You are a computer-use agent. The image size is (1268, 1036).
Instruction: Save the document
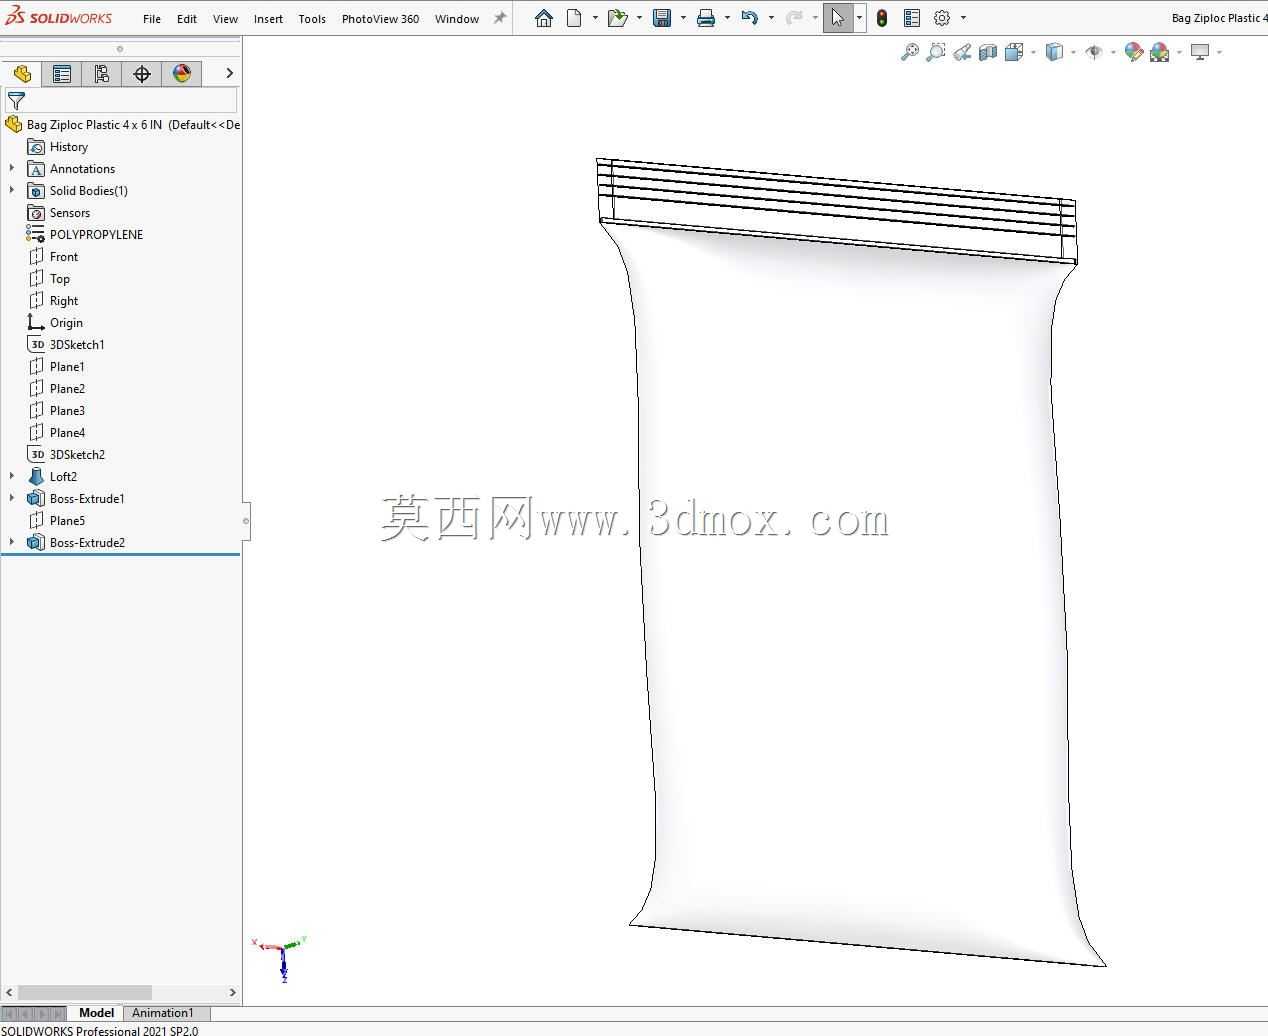(x=662, y=18)
